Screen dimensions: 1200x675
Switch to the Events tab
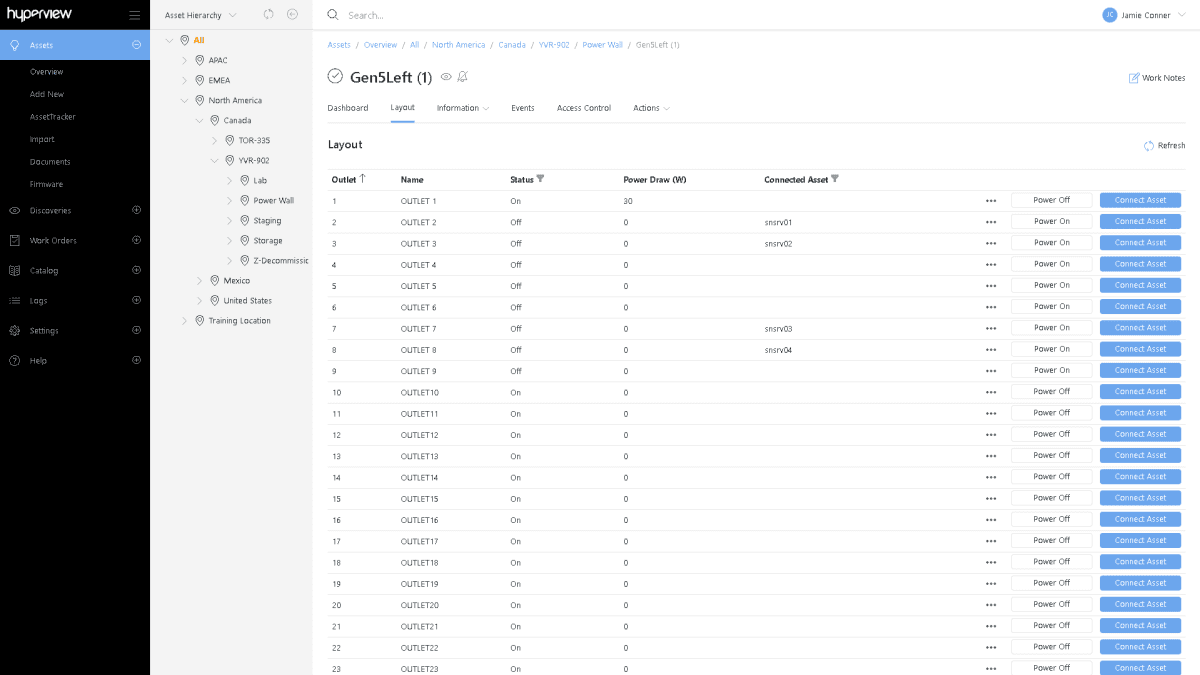tap(522, 108)
